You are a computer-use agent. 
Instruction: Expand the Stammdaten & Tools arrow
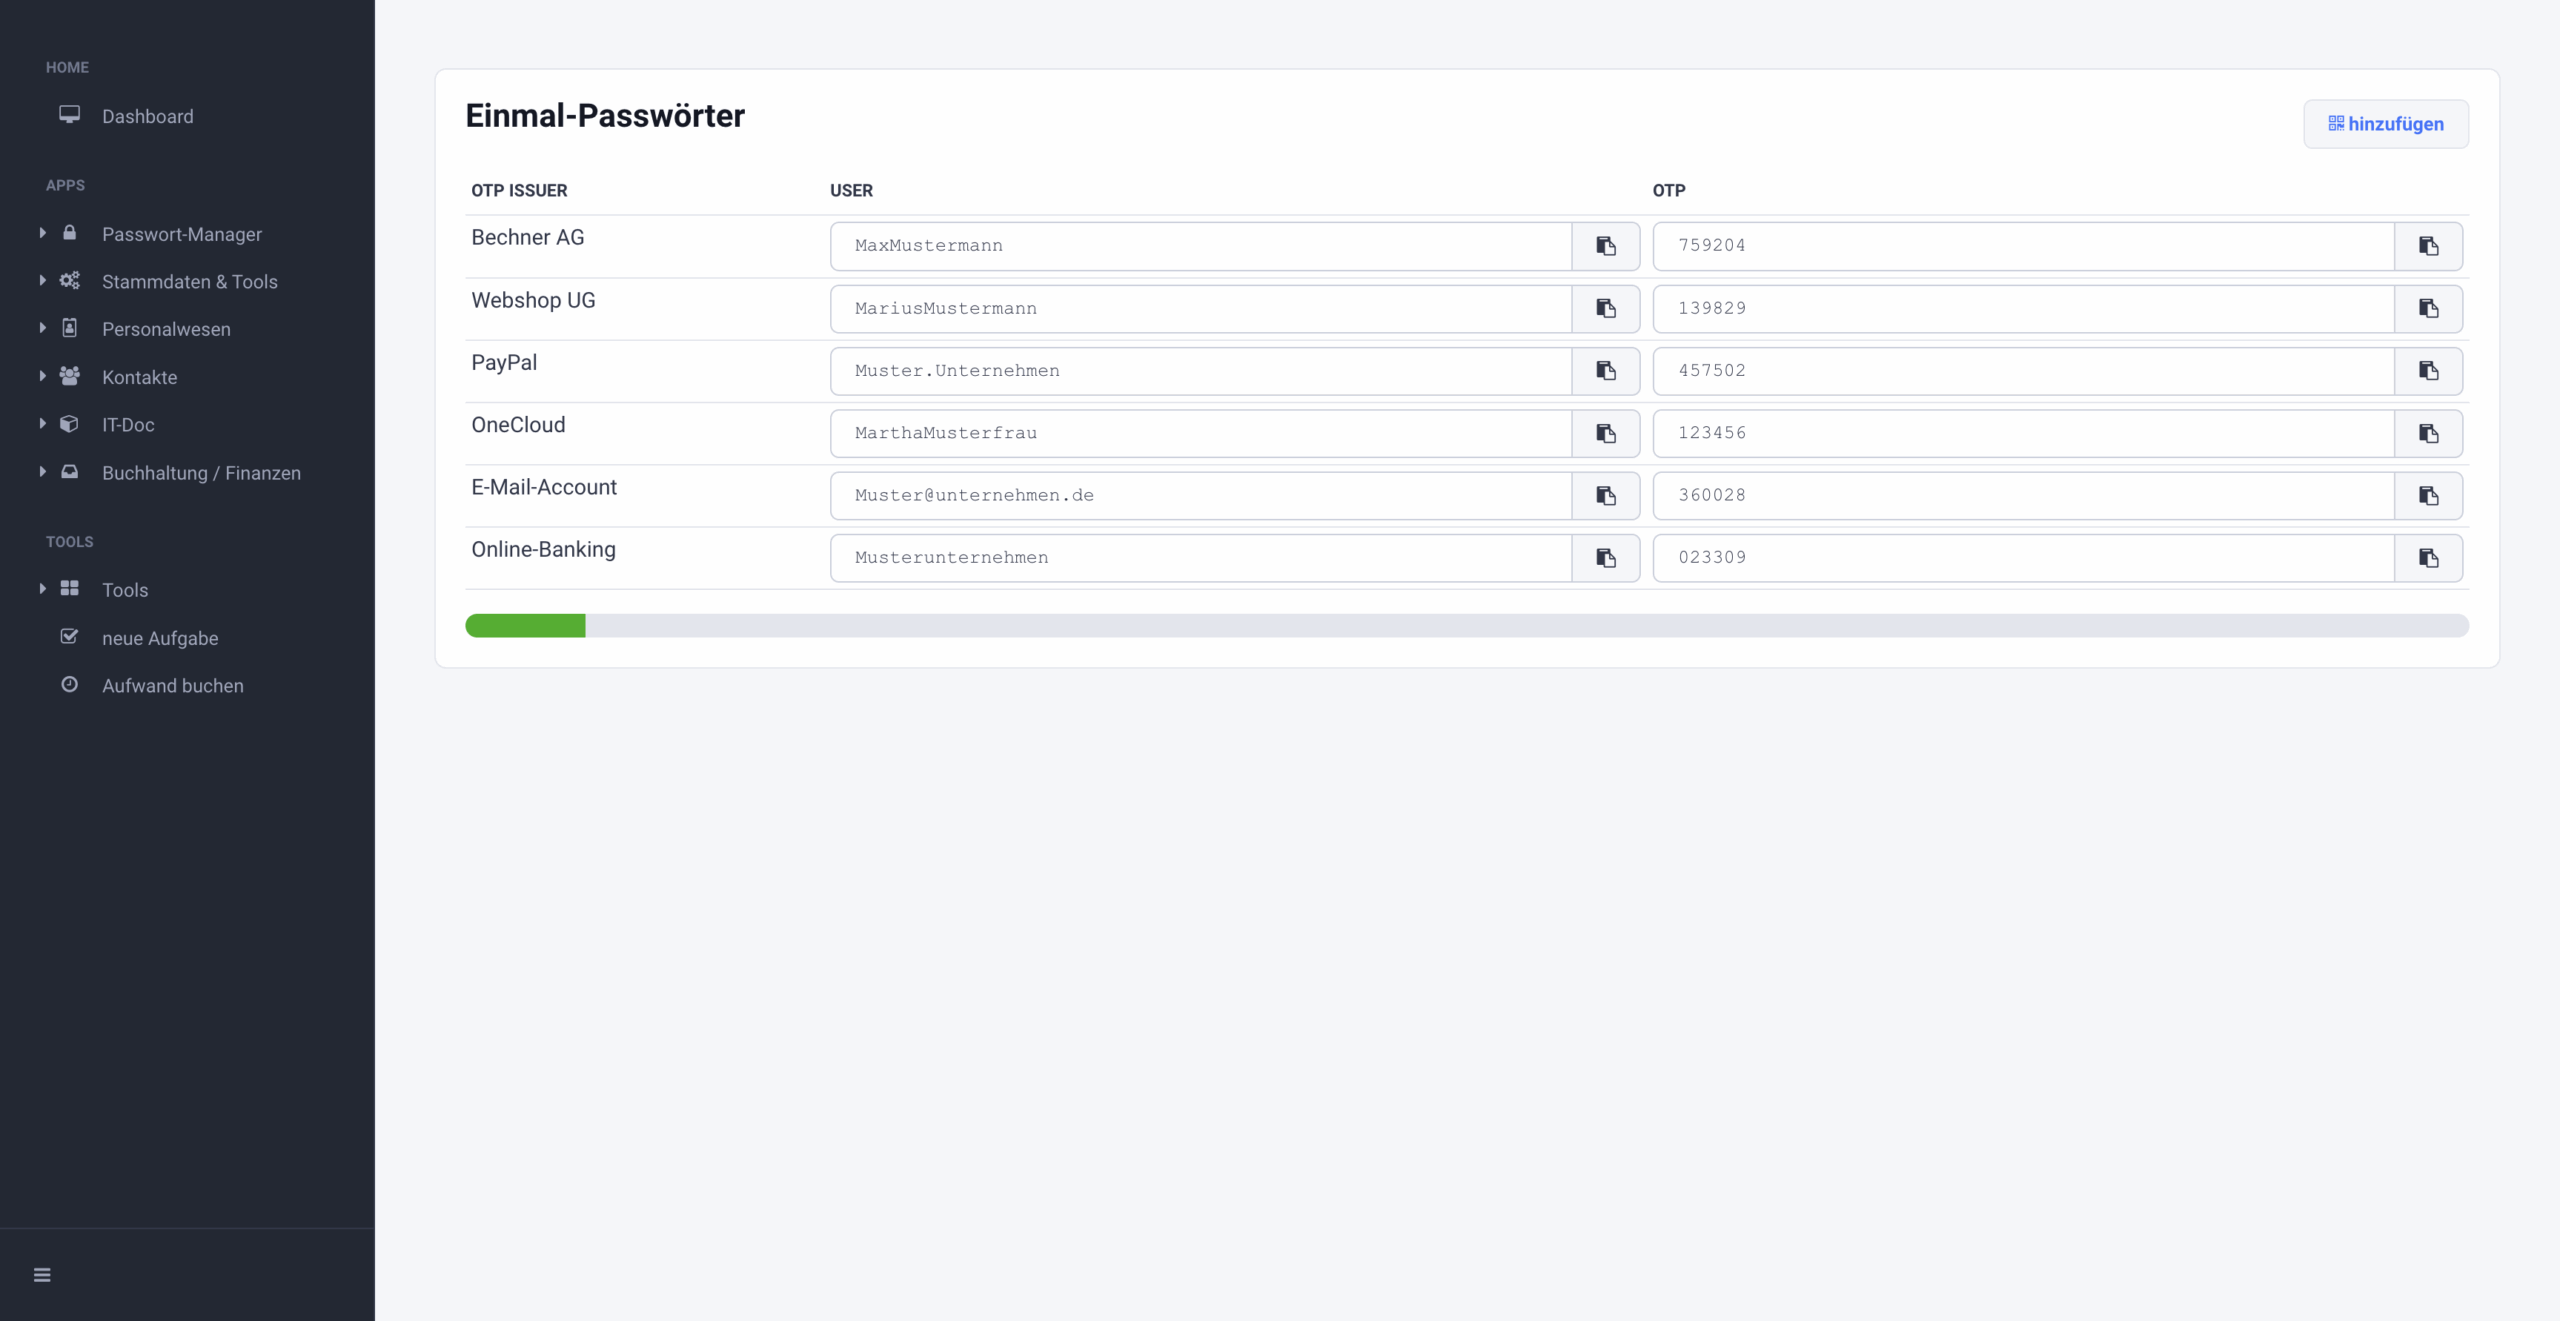coord(43,281)
